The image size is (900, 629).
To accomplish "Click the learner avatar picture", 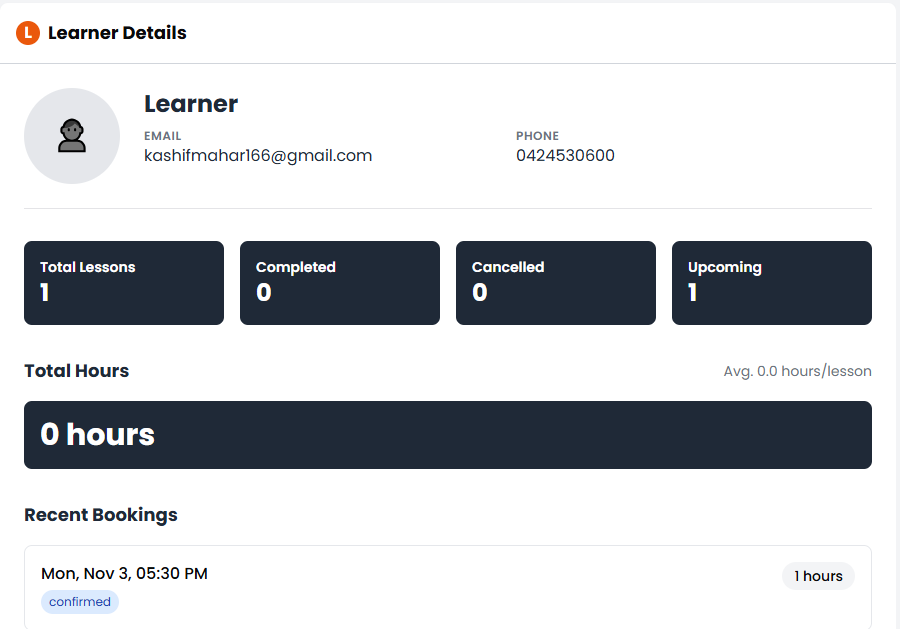I will pos(72,136).
